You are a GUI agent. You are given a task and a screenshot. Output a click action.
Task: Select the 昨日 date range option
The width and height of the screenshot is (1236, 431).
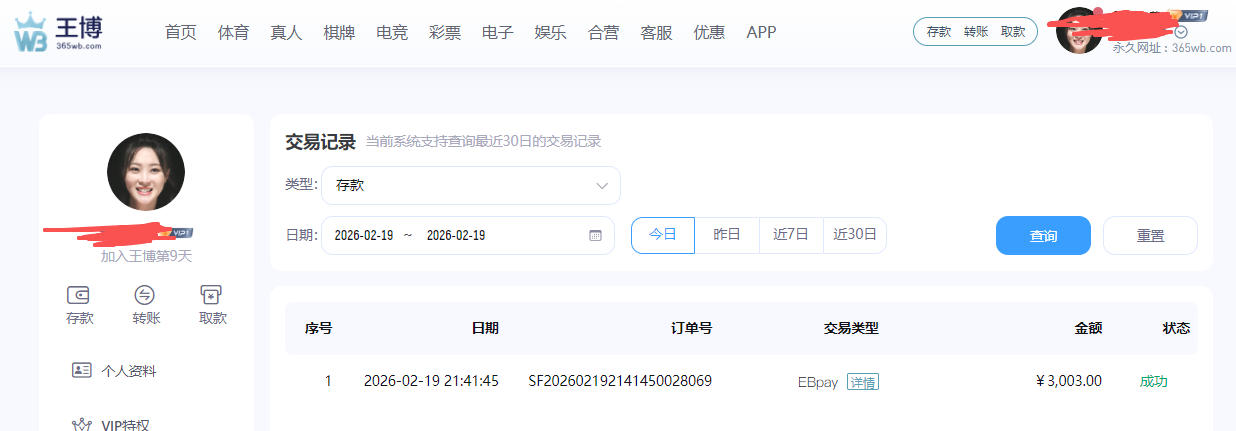tap(727, 235)
